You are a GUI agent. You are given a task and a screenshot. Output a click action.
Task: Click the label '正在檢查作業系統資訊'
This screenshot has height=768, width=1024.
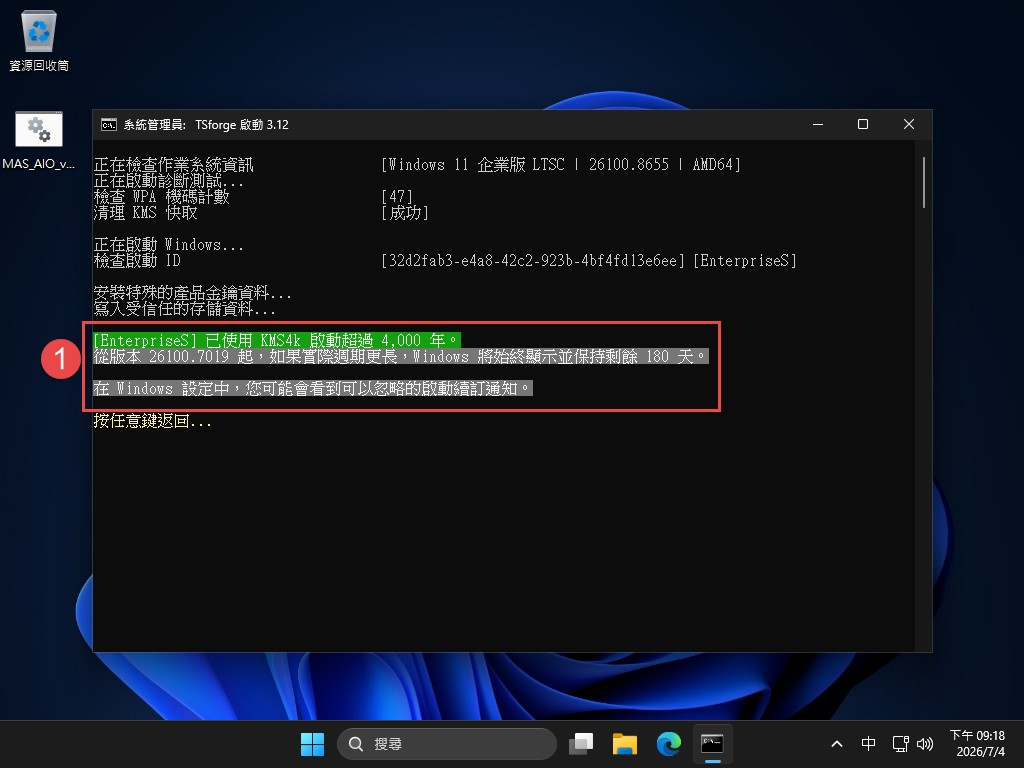tap(173, 165)
